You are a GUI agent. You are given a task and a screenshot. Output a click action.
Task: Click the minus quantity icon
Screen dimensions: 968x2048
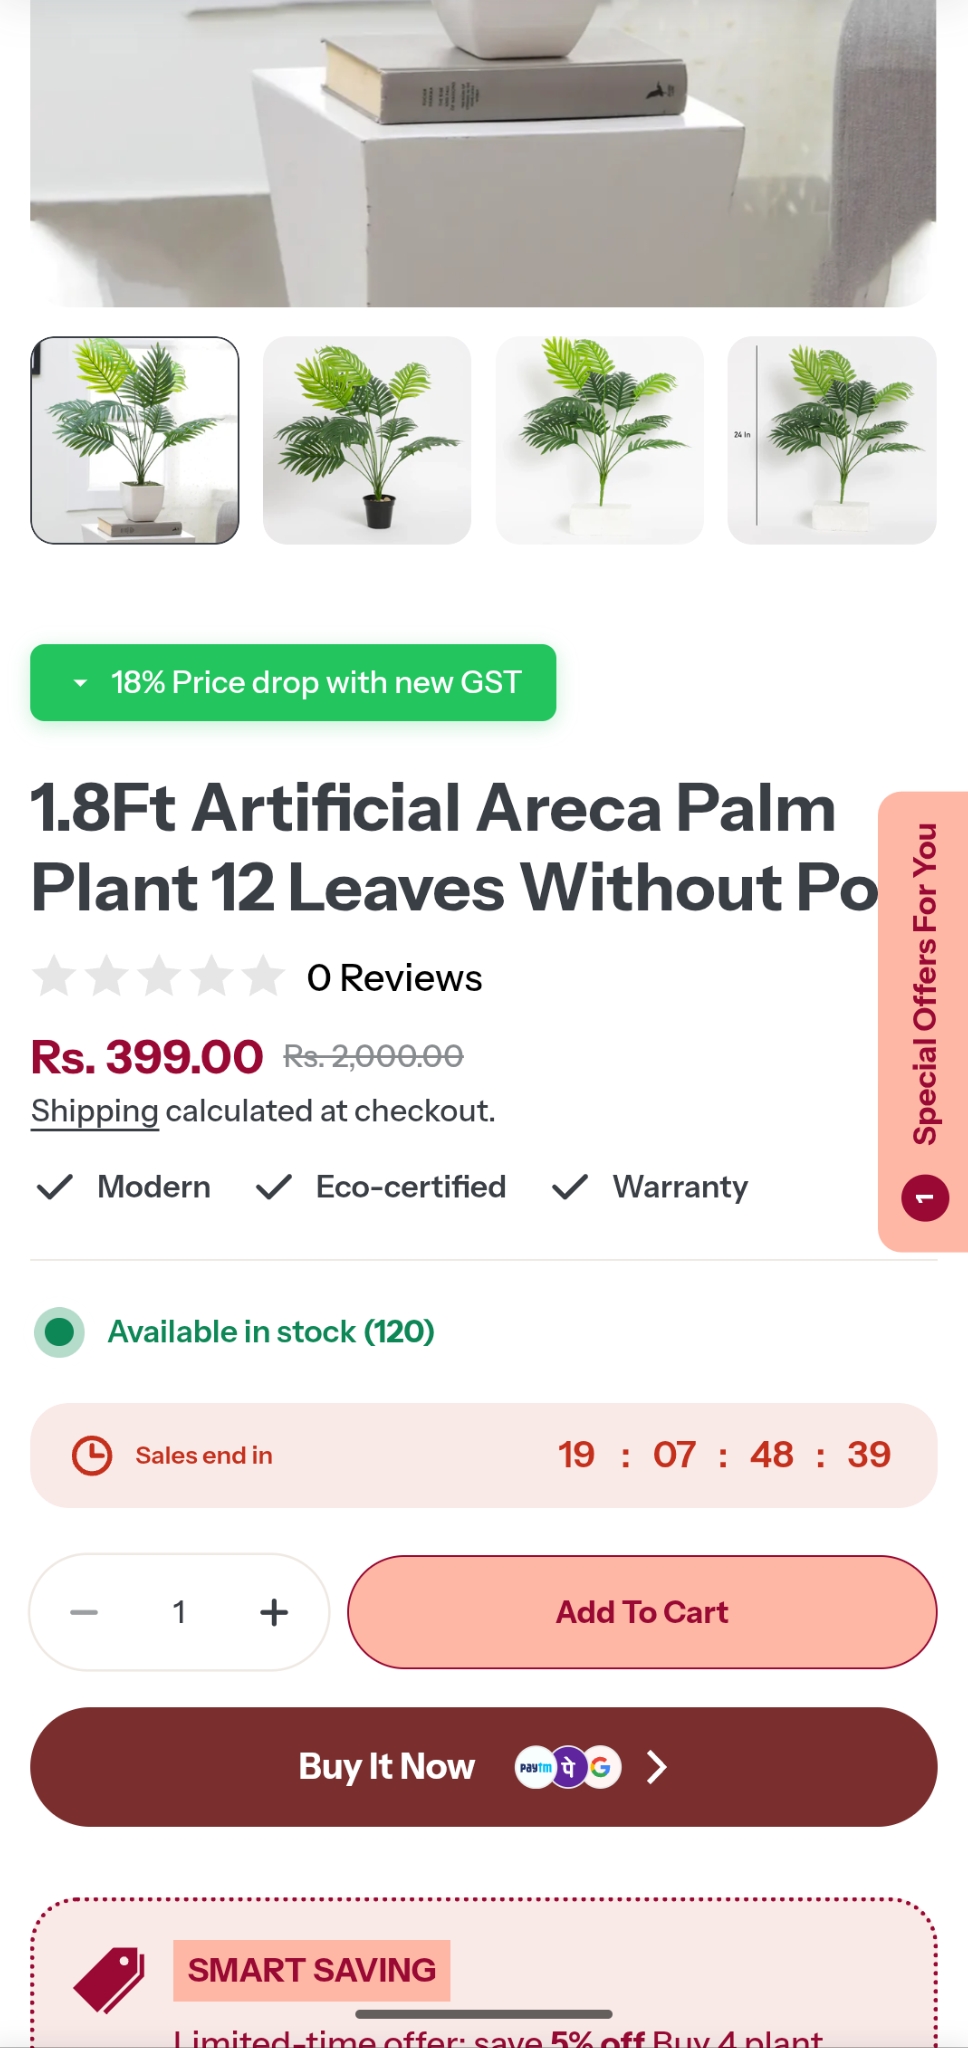[84, 1612]
